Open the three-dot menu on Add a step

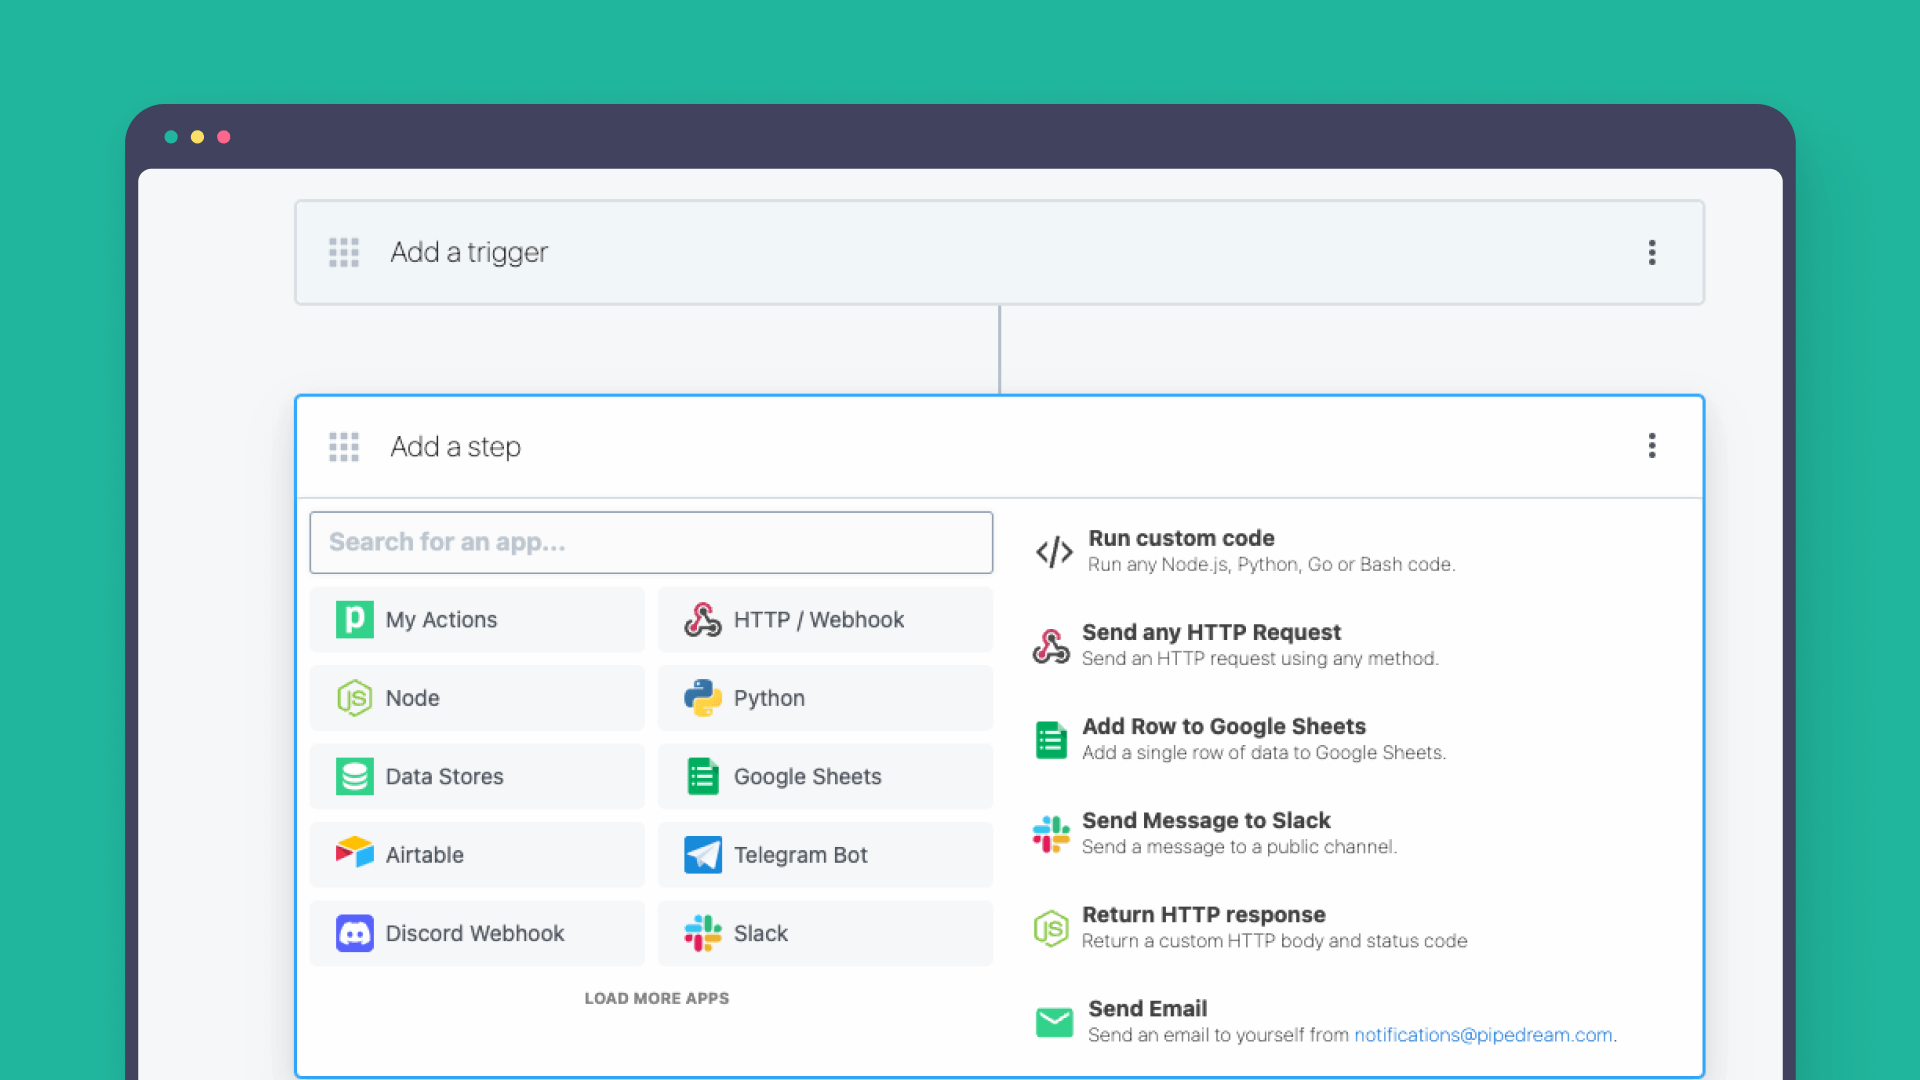coord(1652,446)
